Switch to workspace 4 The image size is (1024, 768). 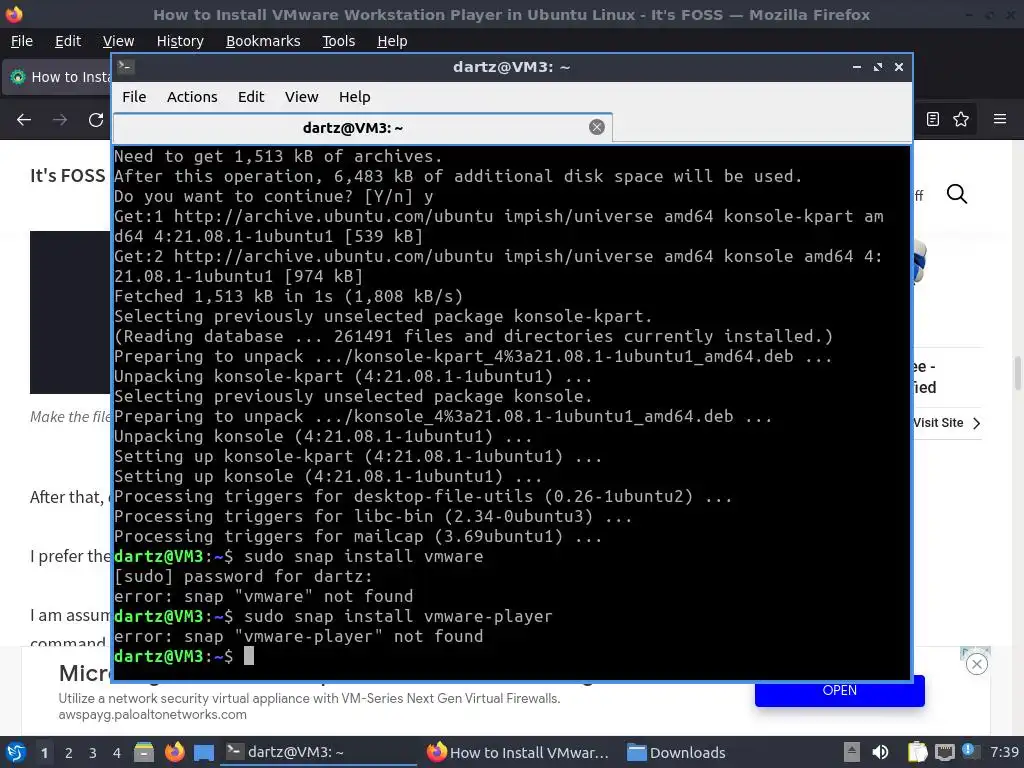coord(117,753)
